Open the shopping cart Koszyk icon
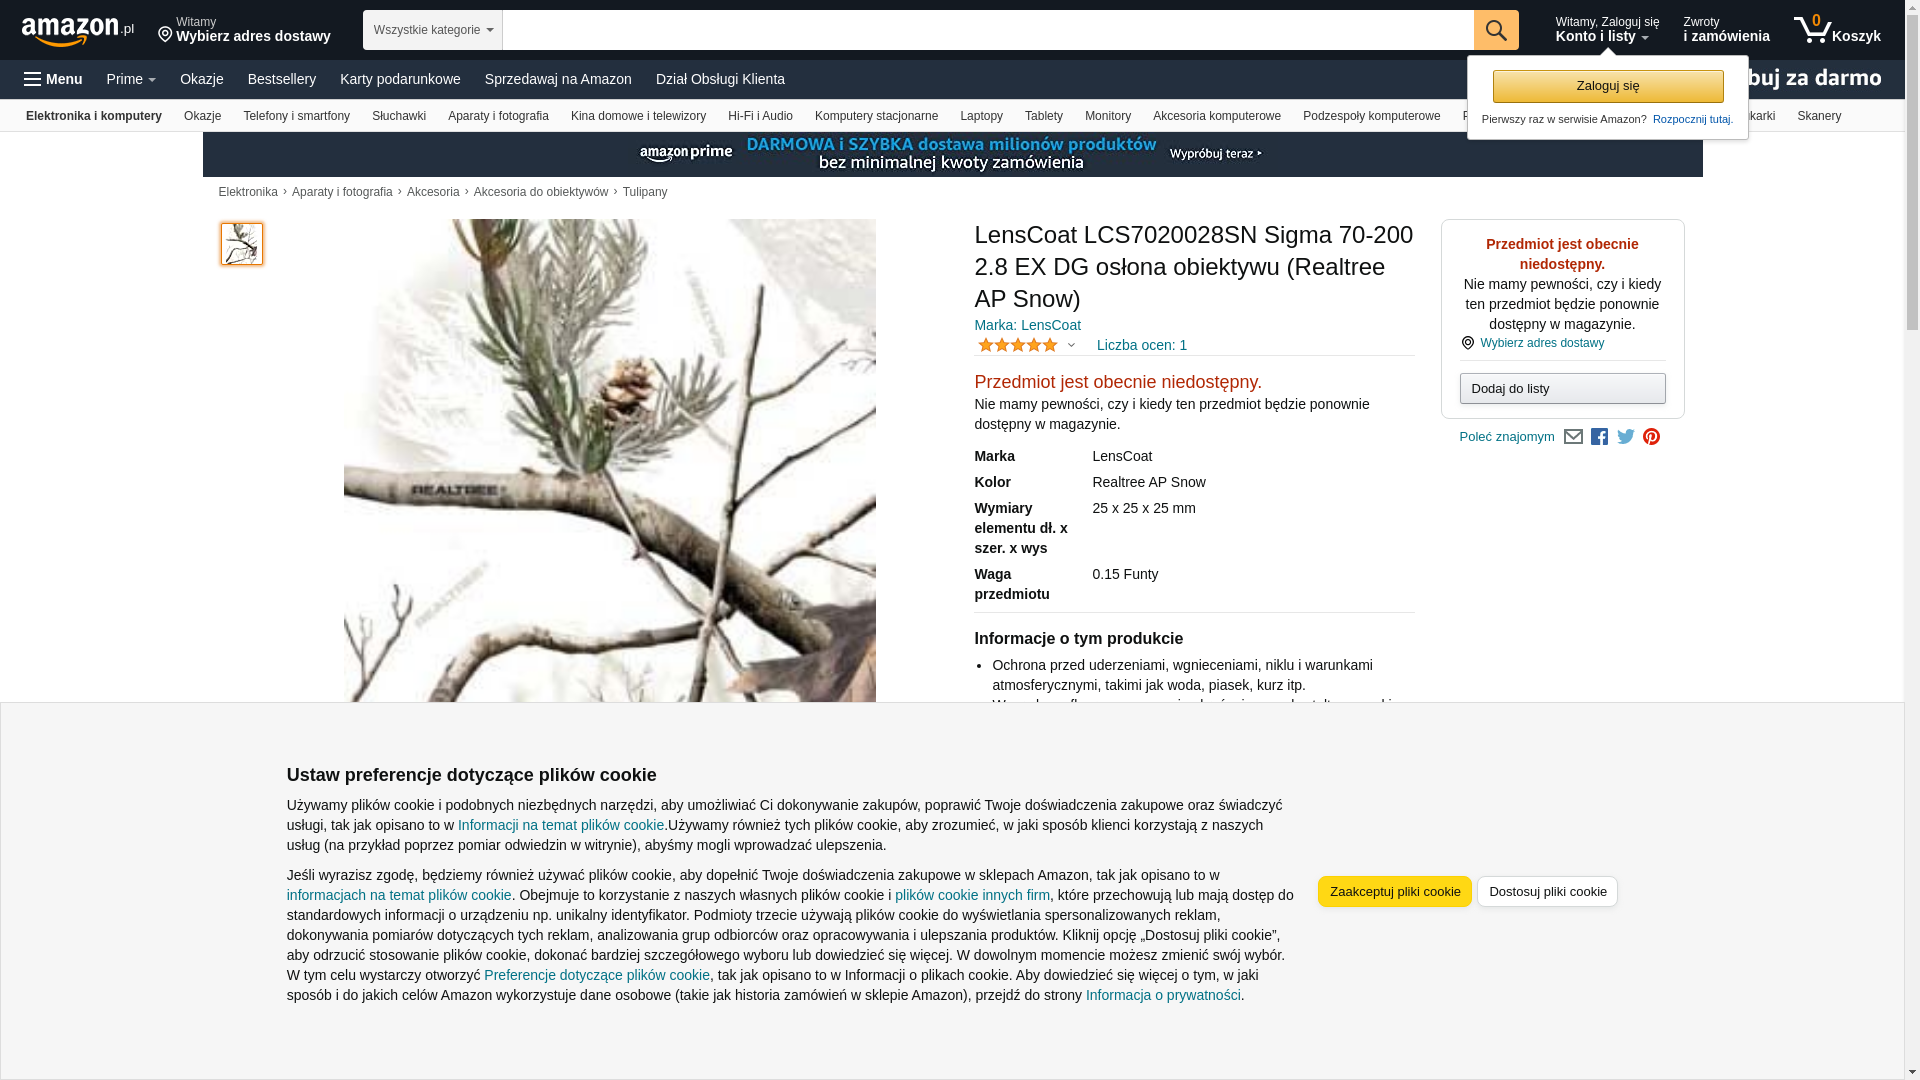Image resolution: width=1920 pixels, height=1080 pixels. tap(1837, 30)
